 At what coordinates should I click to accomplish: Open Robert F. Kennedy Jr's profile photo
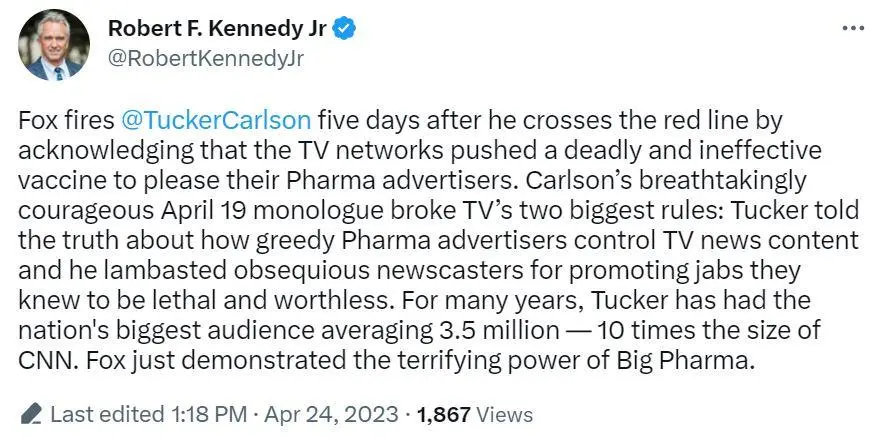(x=53, y=45)
